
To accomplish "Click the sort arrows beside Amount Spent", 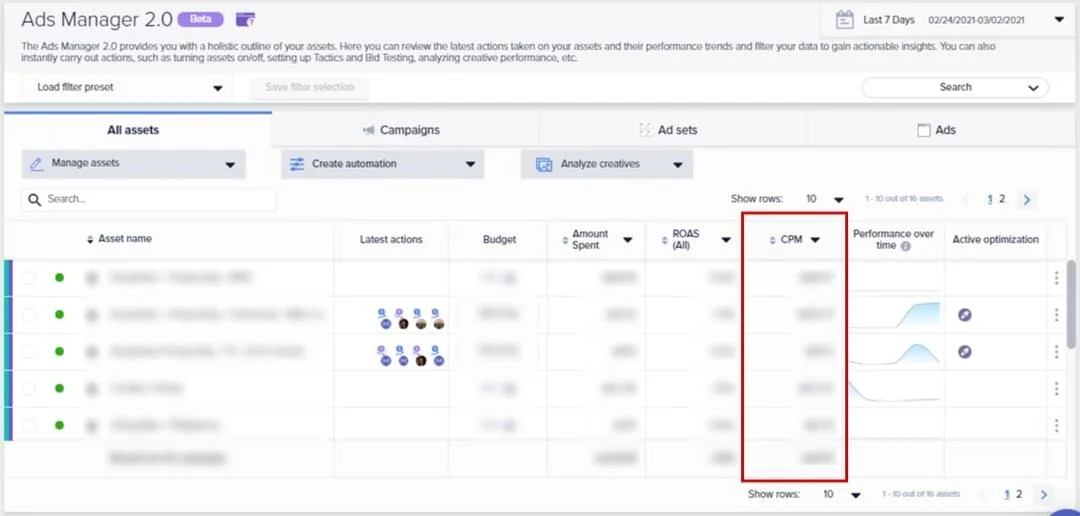I will click(x=565, y=239).
